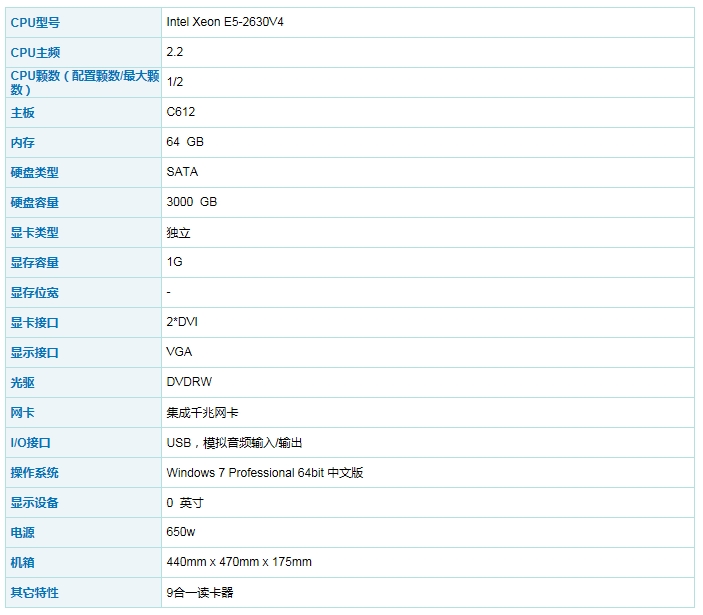
Task: Select the SATA disk type value
Action: tap(182, 172)
